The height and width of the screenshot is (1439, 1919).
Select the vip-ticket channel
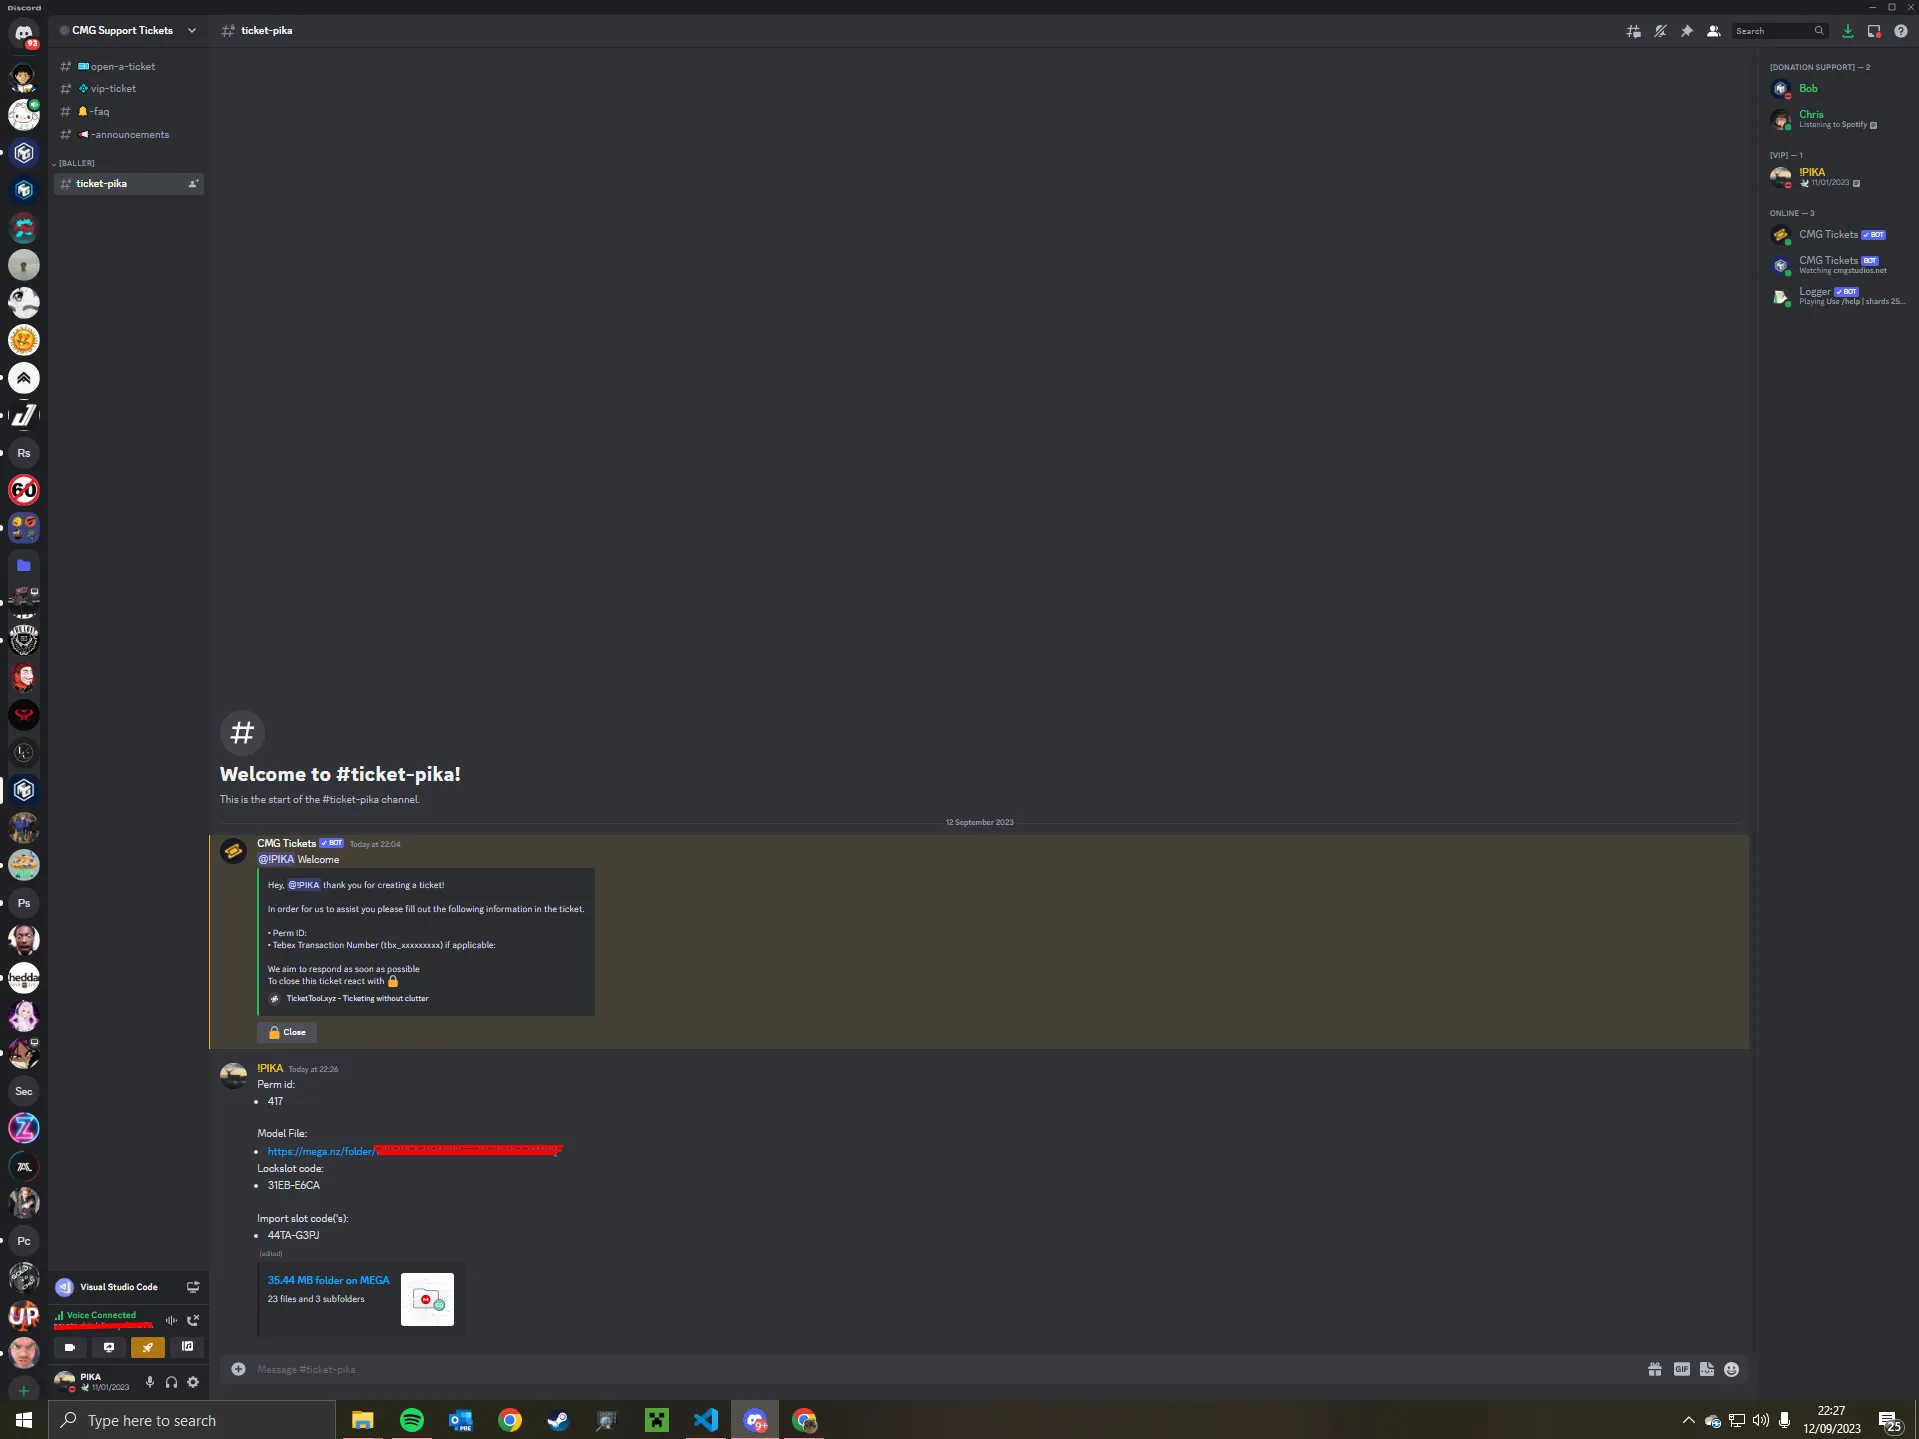pos(129,89)
